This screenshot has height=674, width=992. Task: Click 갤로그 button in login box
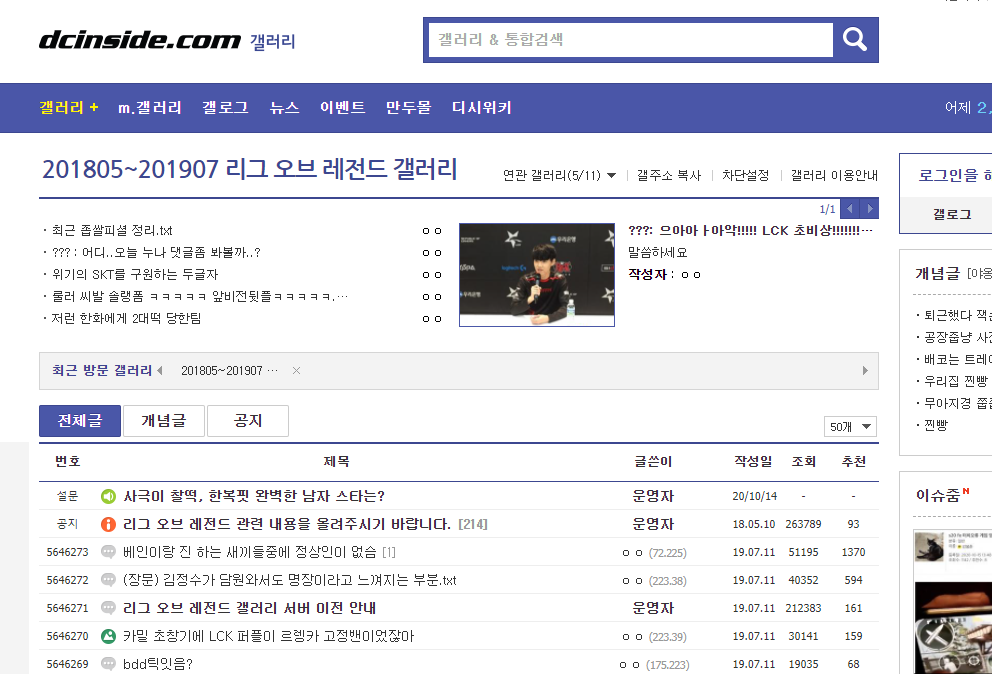952,215
